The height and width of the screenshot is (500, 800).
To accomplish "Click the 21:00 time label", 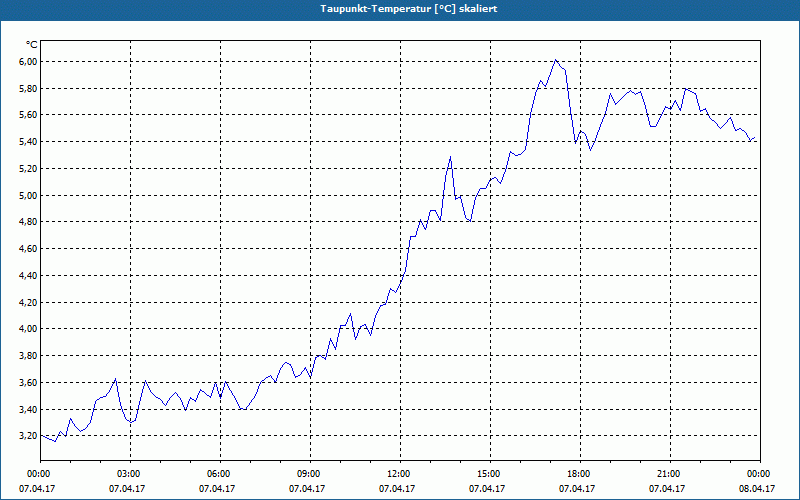I will [670, 473].
